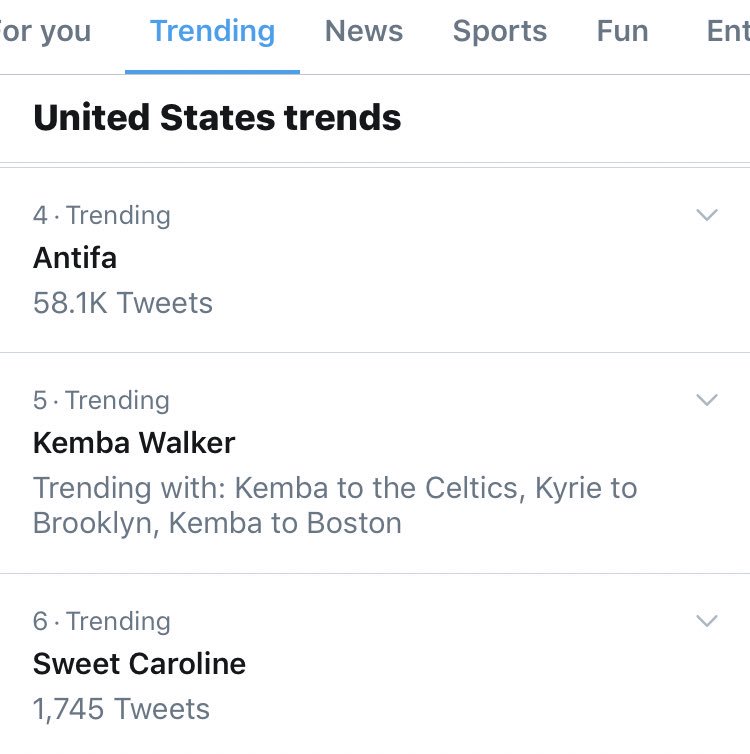Viewport: 750px width, 754px height.
Task: Expand the chevron beside the Antifa trend
Action: pos(707,215)
